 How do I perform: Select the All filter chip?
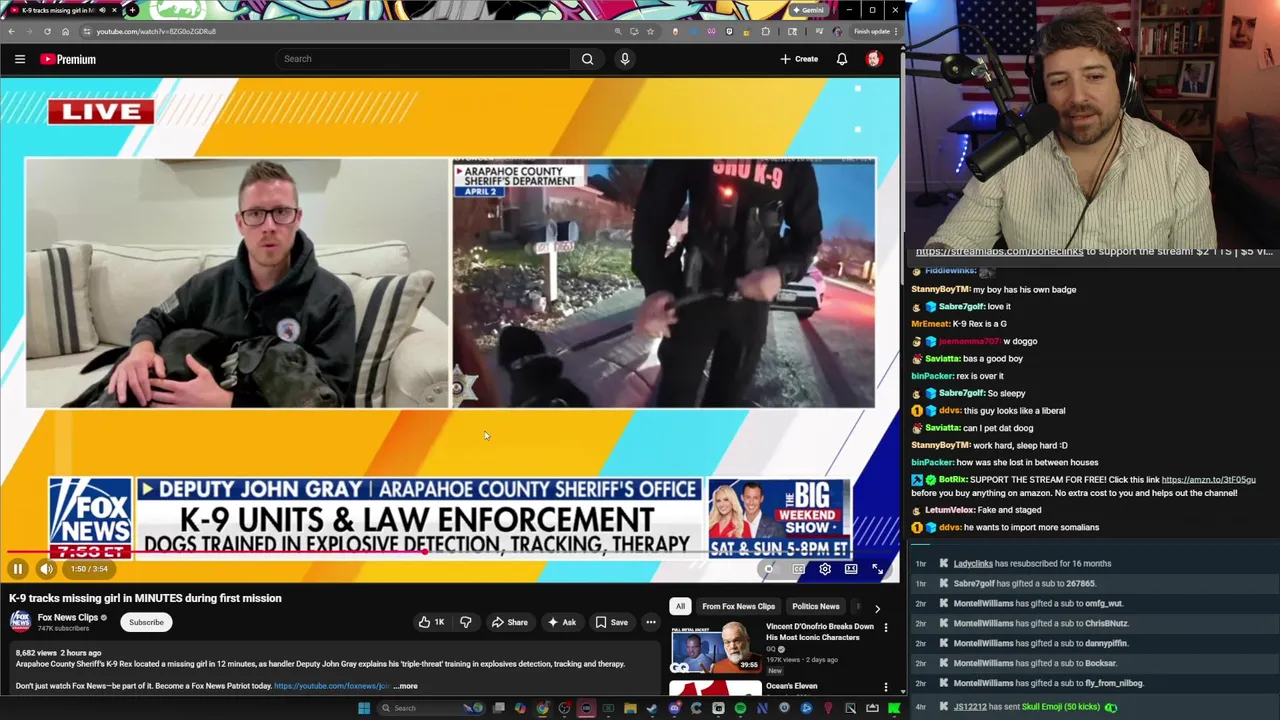680,606
